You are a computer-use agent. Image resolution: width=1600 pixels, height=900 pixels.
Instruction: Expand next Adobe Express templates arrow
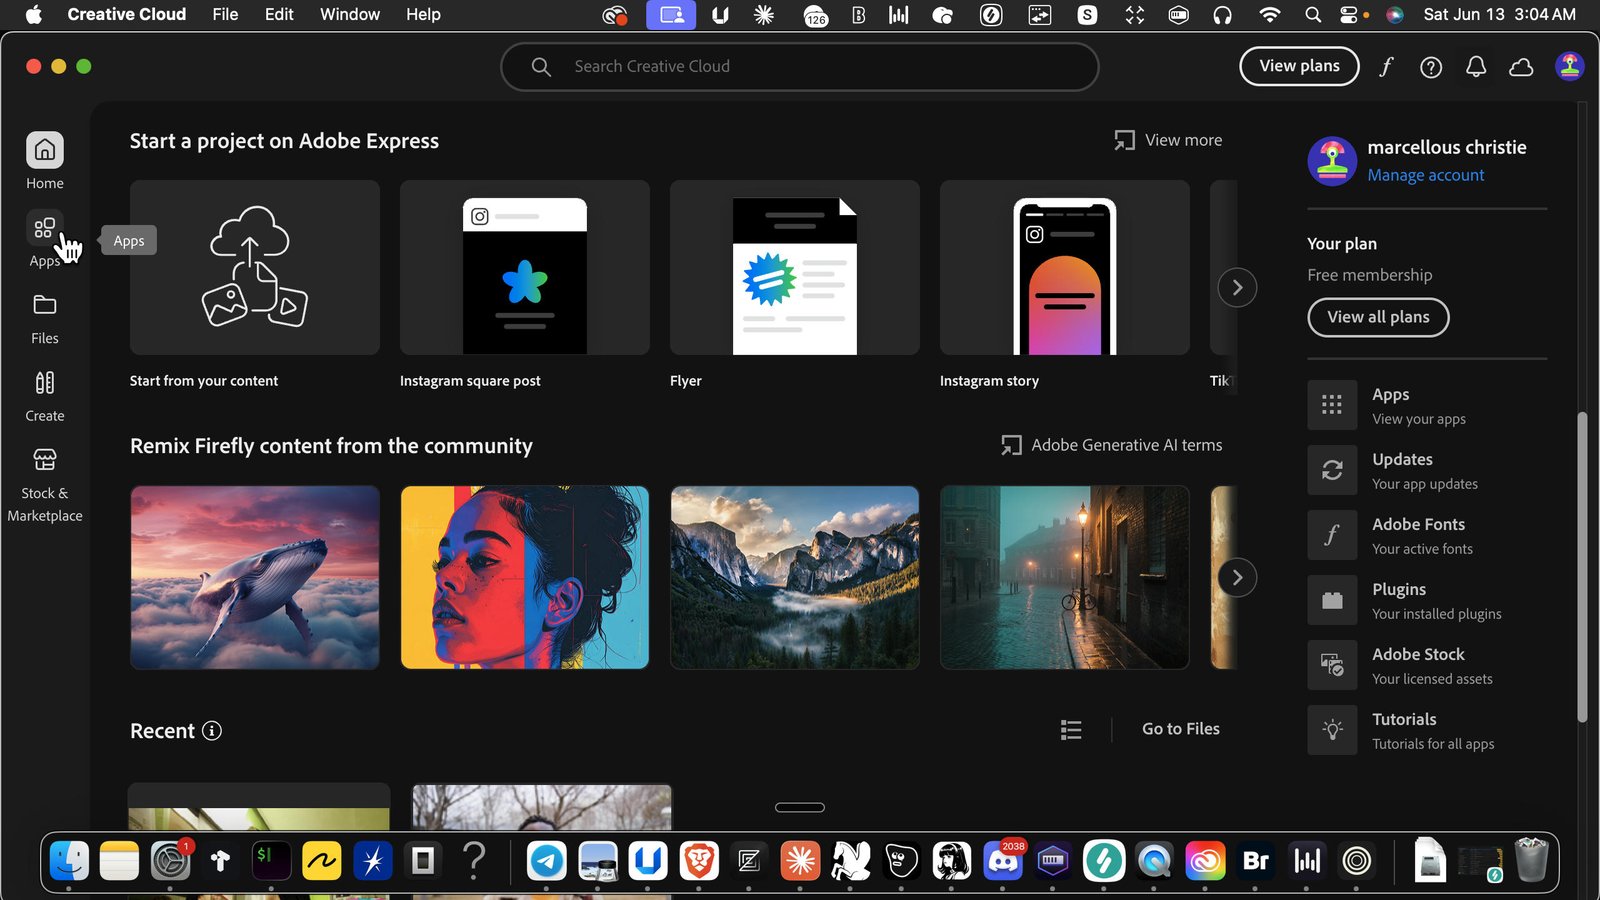1237,288
